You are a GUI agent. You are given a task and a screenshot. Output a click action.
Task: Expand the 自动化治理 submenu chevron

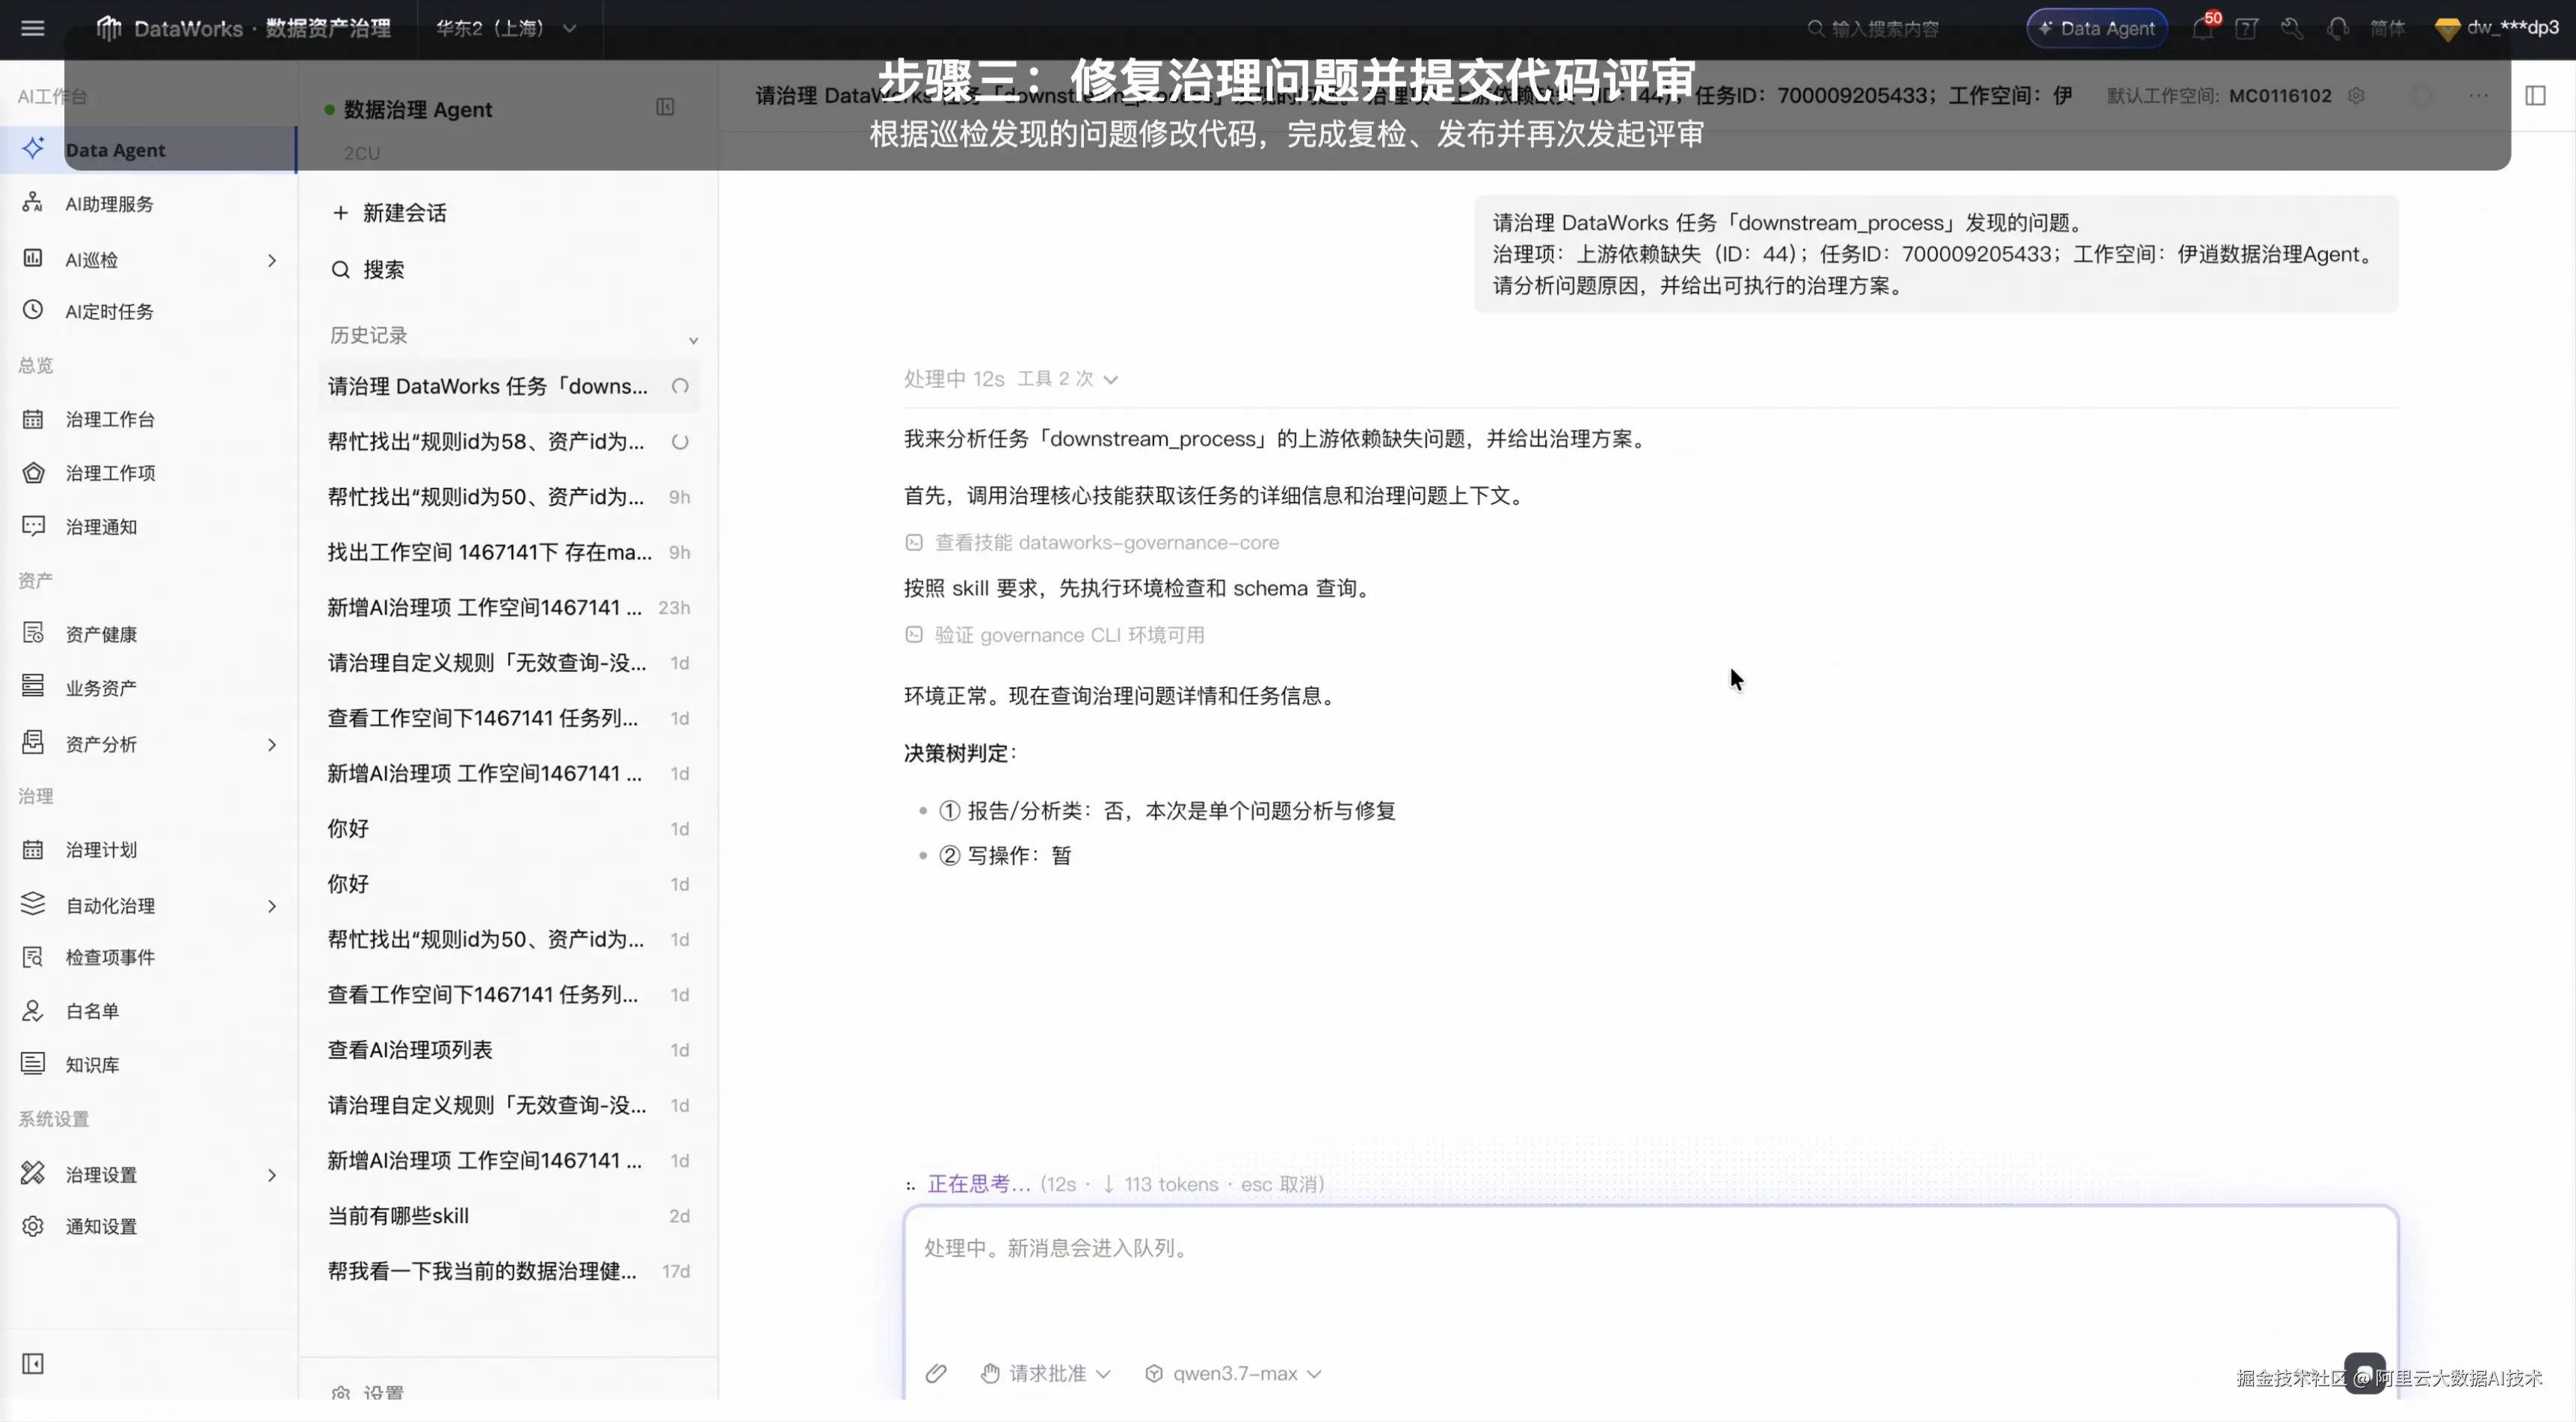(272, 906)
